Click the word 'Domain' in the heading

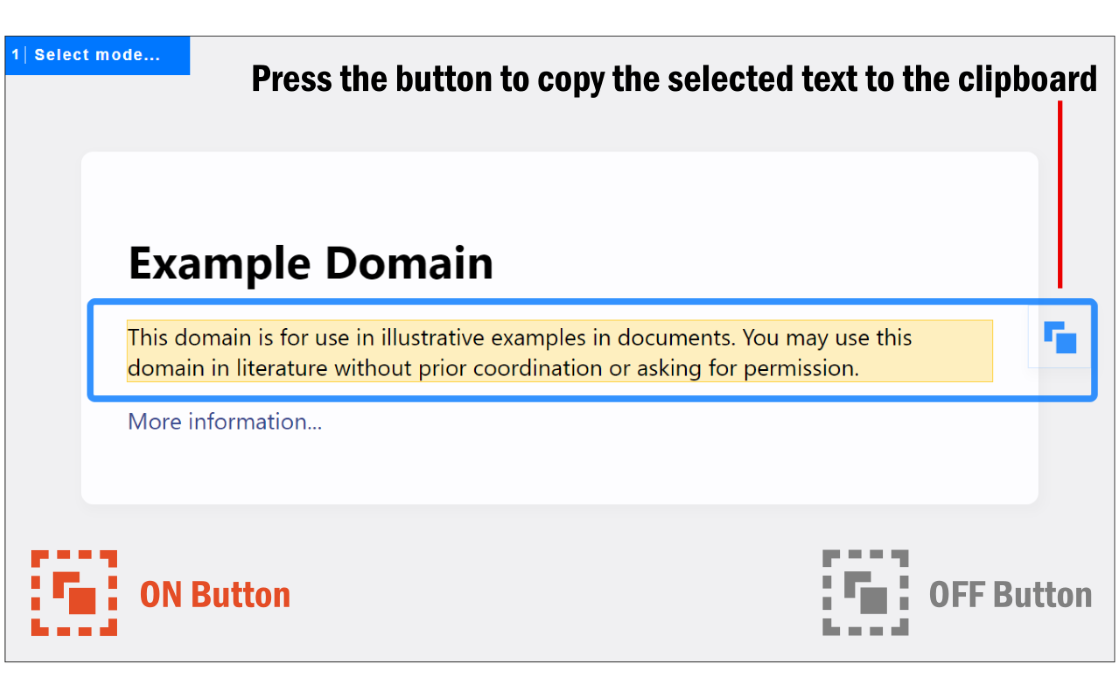pos(409,262)
